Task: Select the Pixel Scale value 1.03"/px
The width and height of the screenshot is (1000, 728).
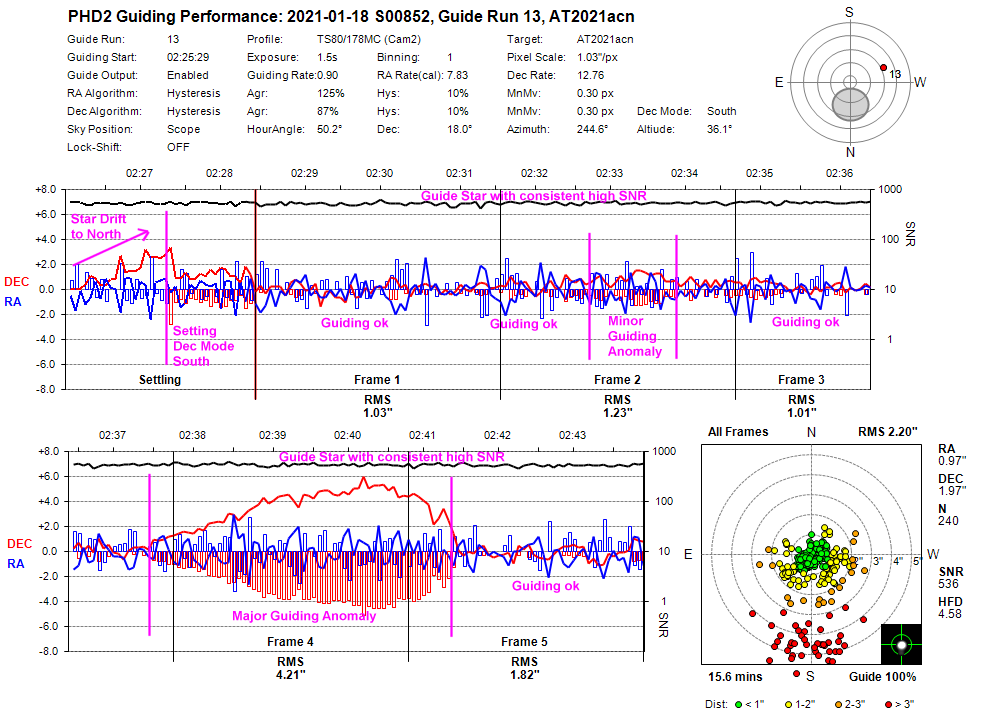Action: point(598,57)
